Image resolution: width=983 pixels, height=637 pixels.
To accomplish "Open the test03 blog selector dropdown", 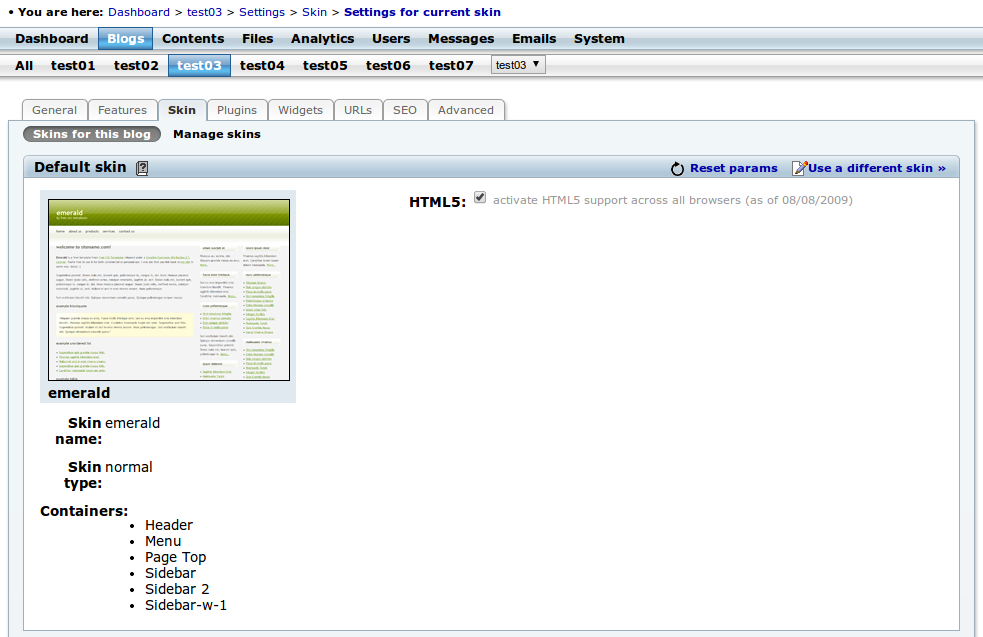I will 518,65.
